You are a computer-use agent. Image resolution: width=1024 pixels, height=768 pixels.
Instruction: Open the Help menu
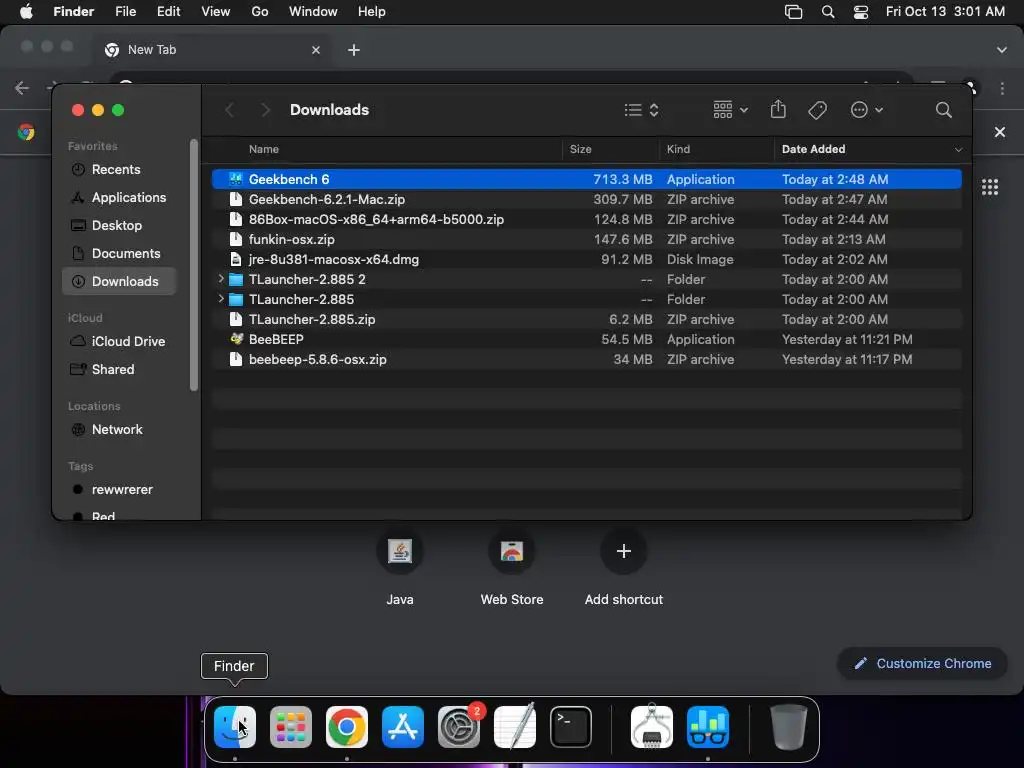[x=372, y=12]
